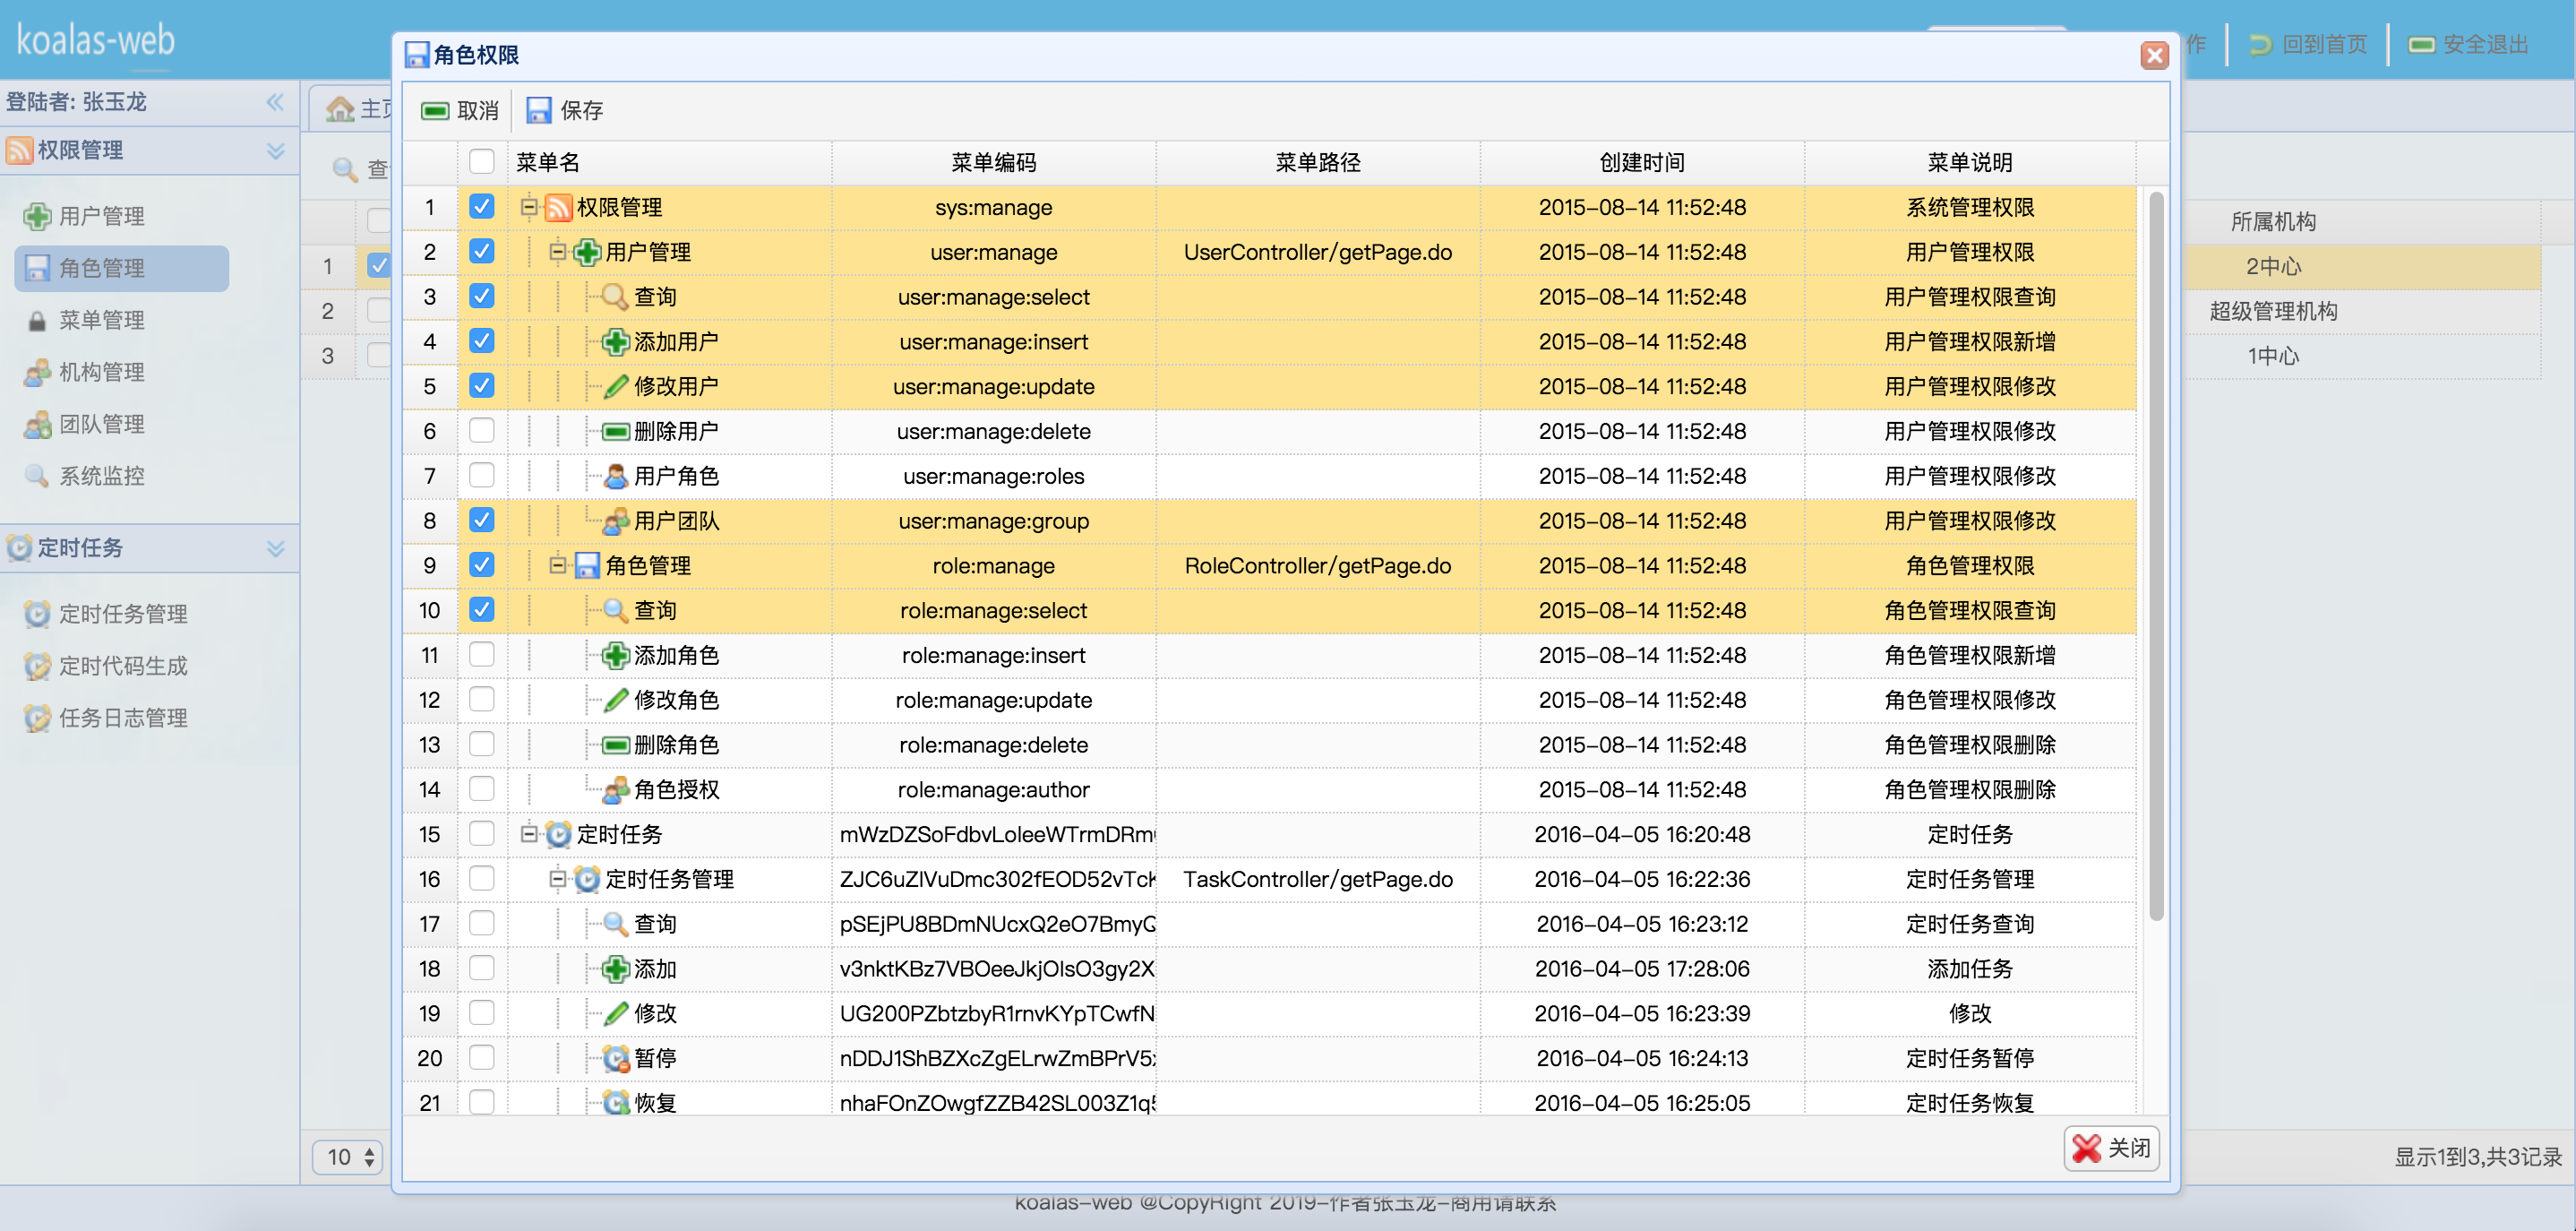
Task: Click the 系统监控 magnifier icon in sidebar
Action: (37, 476)
